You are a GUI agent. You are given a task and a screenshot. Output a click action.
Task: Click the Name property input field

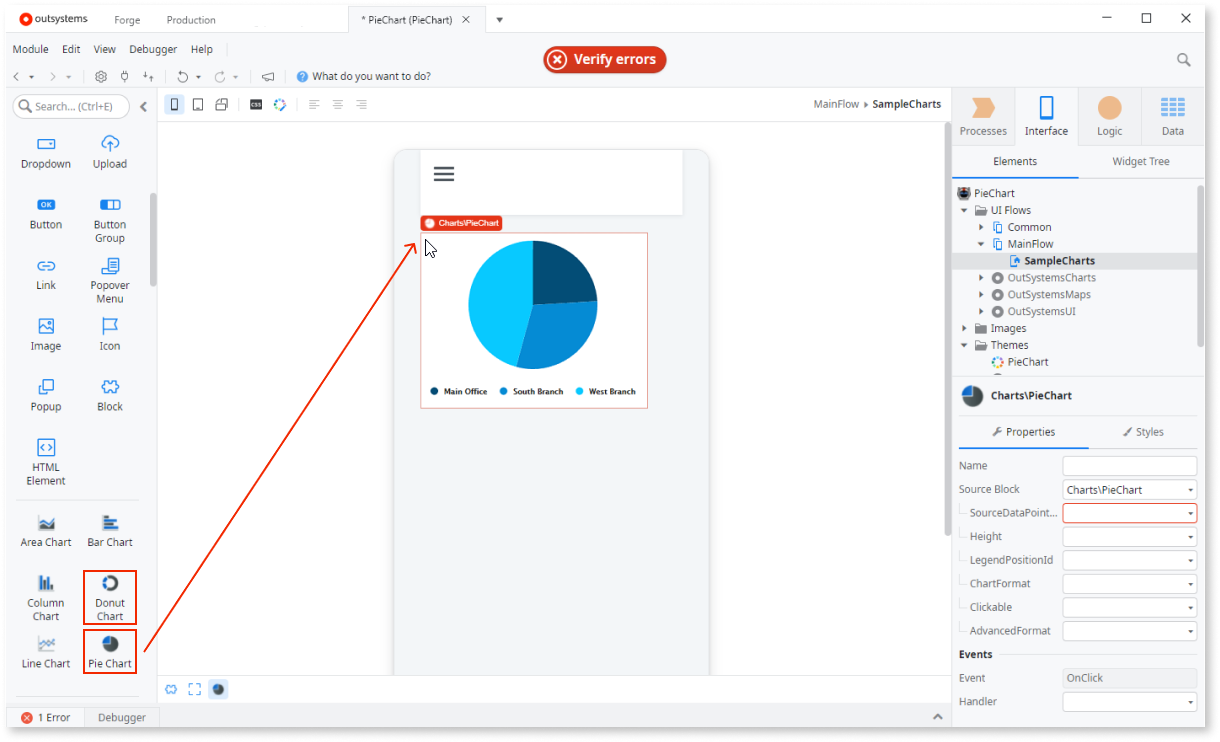(1129, 465)
